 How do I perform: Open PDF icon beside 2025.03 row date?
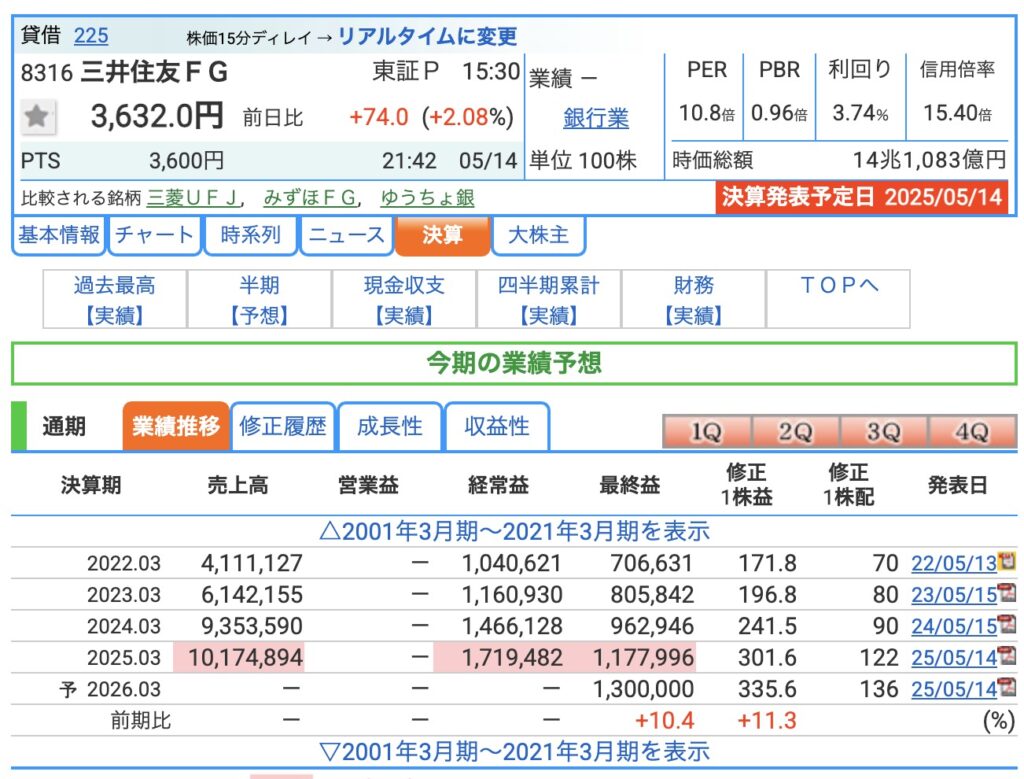(x=1006, y=656)
